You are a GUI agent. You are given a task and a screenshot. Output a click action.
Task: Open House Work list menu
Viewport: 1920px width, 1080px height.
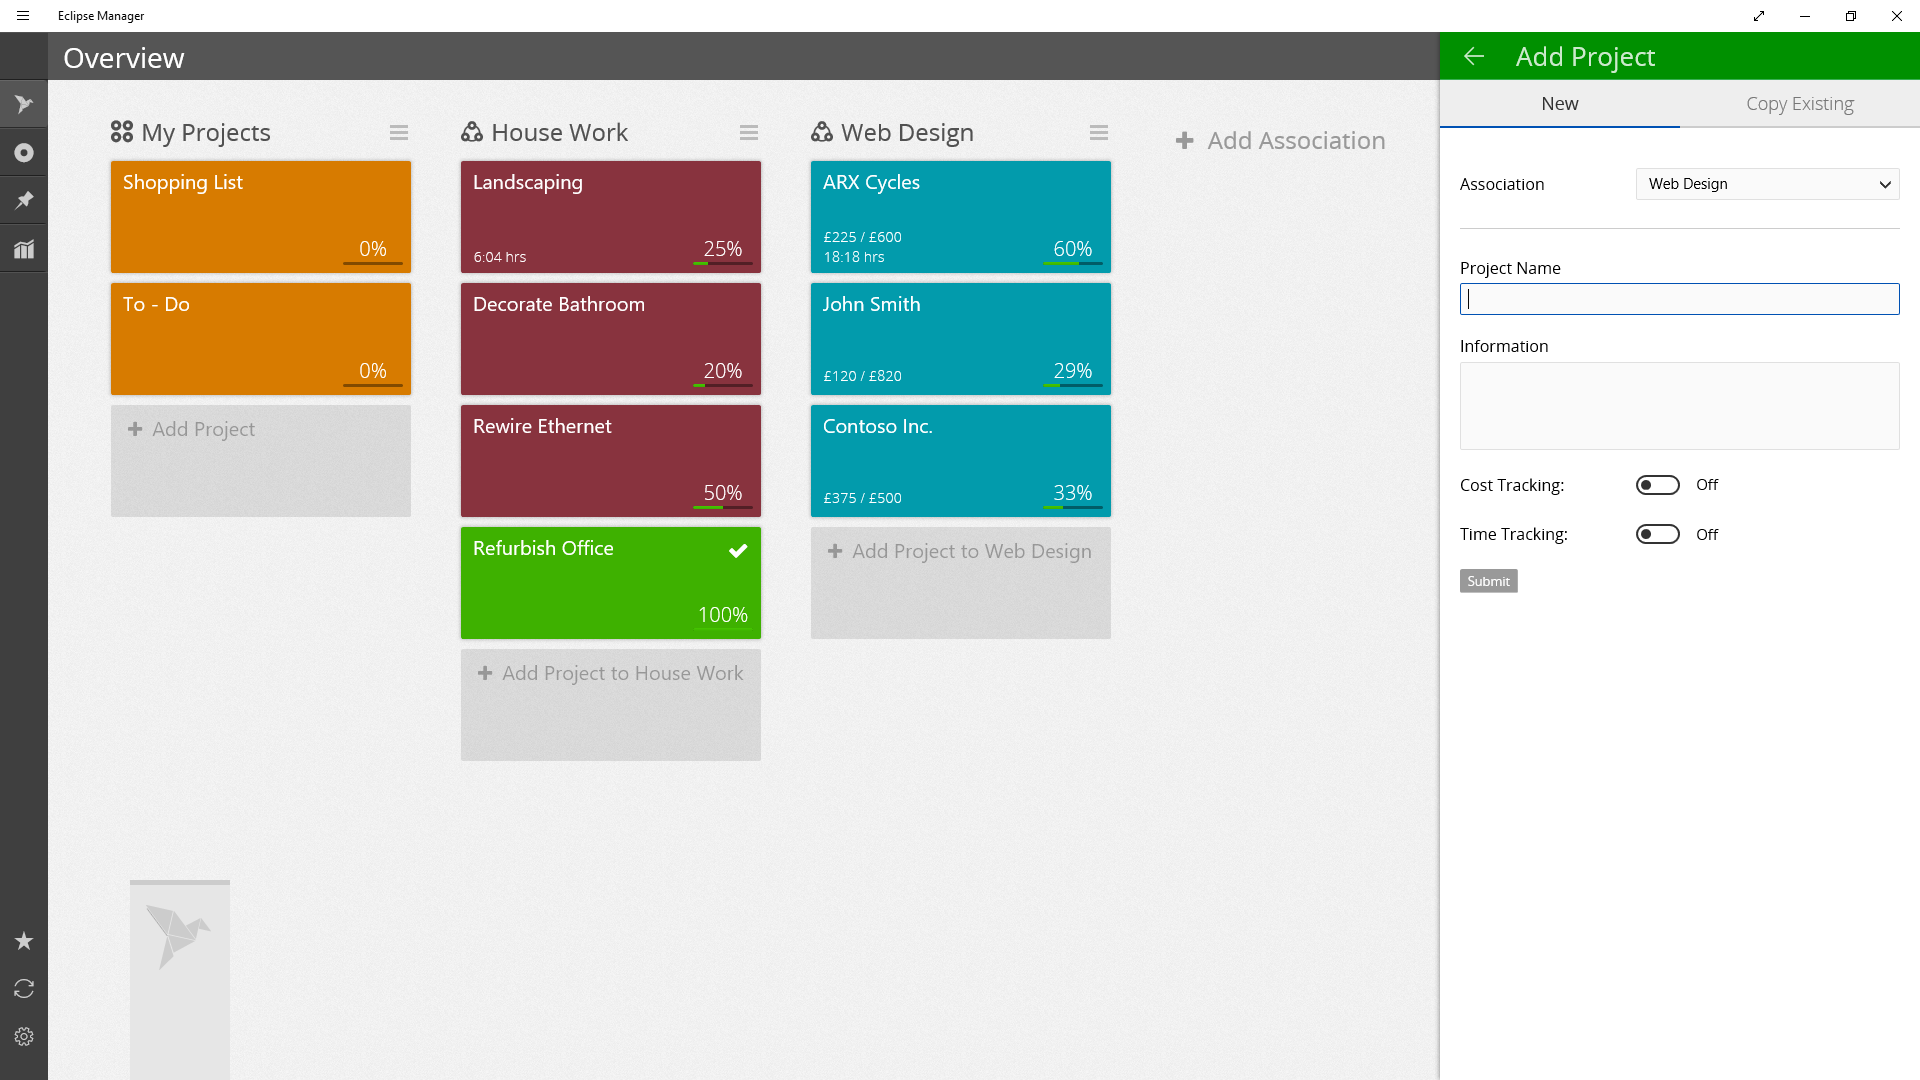(x=749, y=133)
